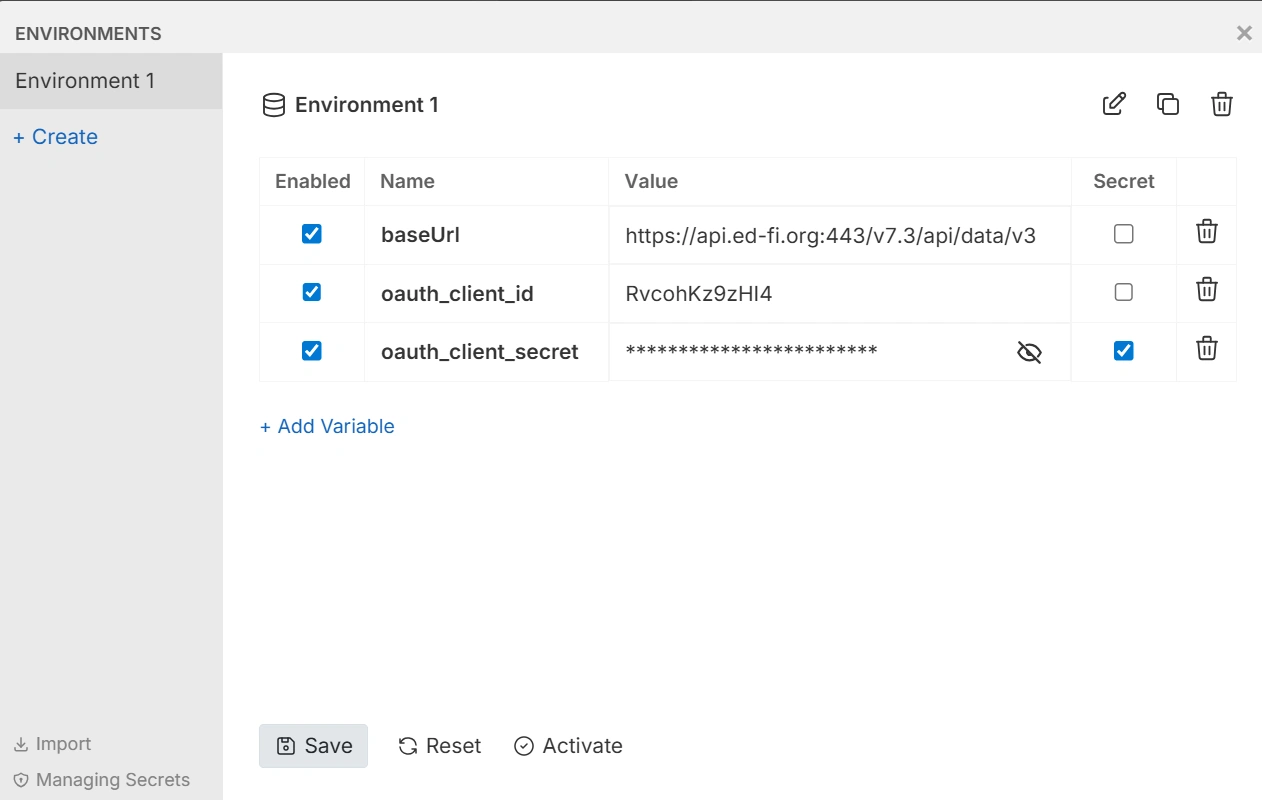Delete the oauth_client_id variable row
Viewport: 1262px width, 800px height.
pyautogui.click(x=1206, y=290)
